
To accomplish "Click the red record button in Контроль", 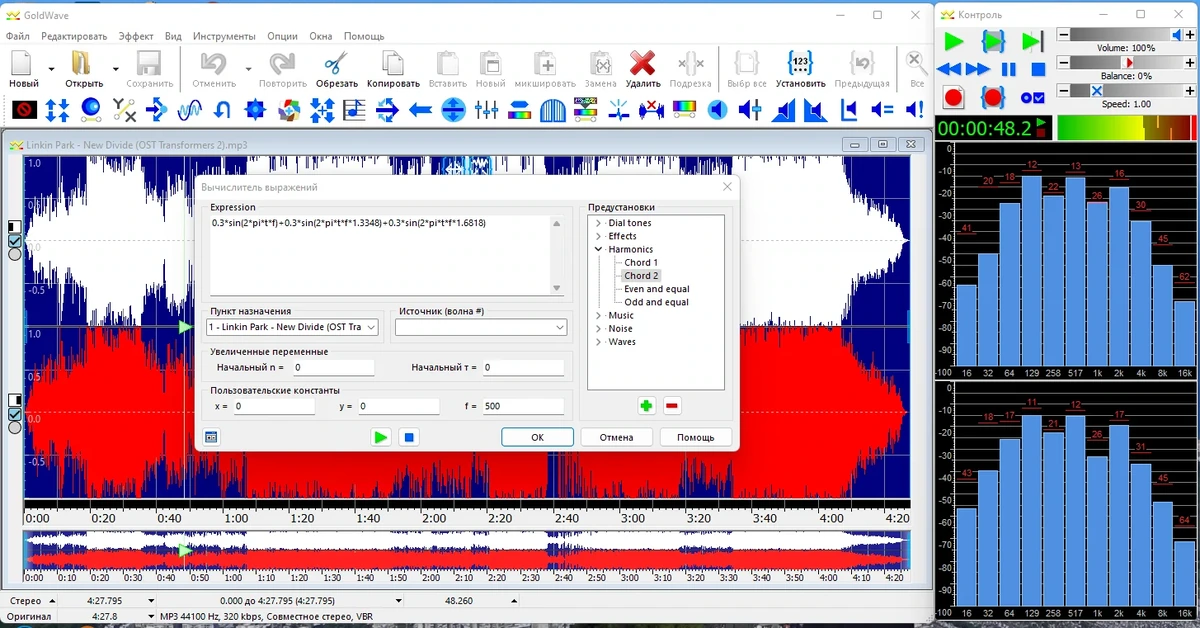I will [x=953, y=98].
